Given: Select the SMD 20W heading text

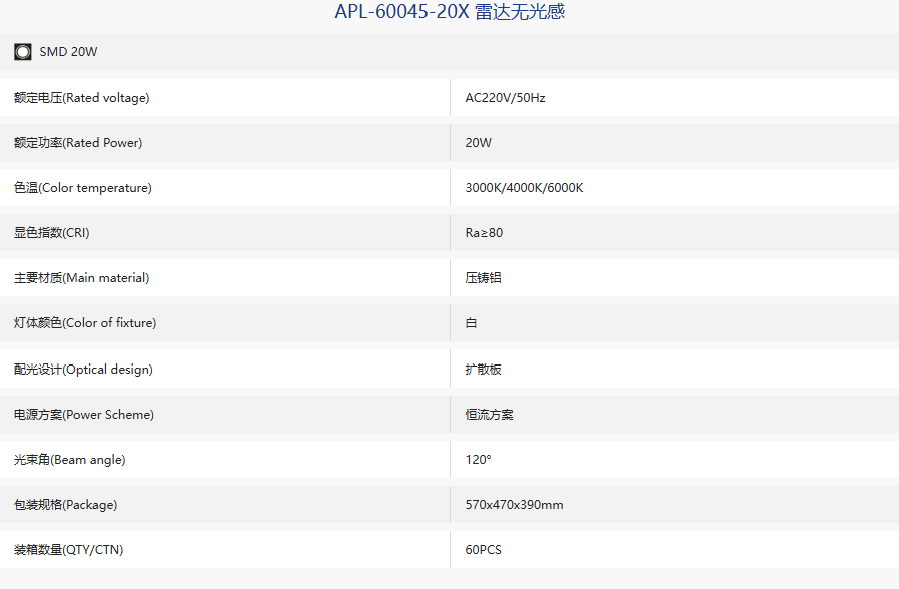Looking at the screenshot, I should coord(68,52).
